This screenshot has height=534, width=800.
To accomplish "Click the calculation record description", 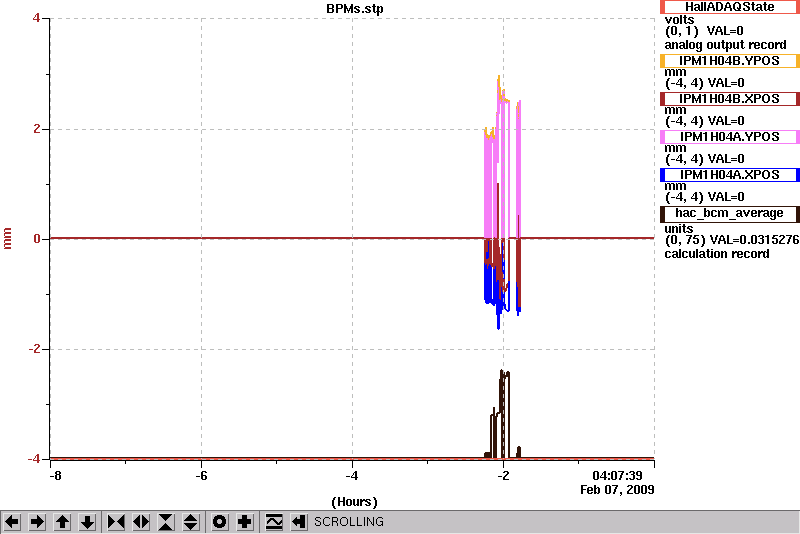I will 717,254.
